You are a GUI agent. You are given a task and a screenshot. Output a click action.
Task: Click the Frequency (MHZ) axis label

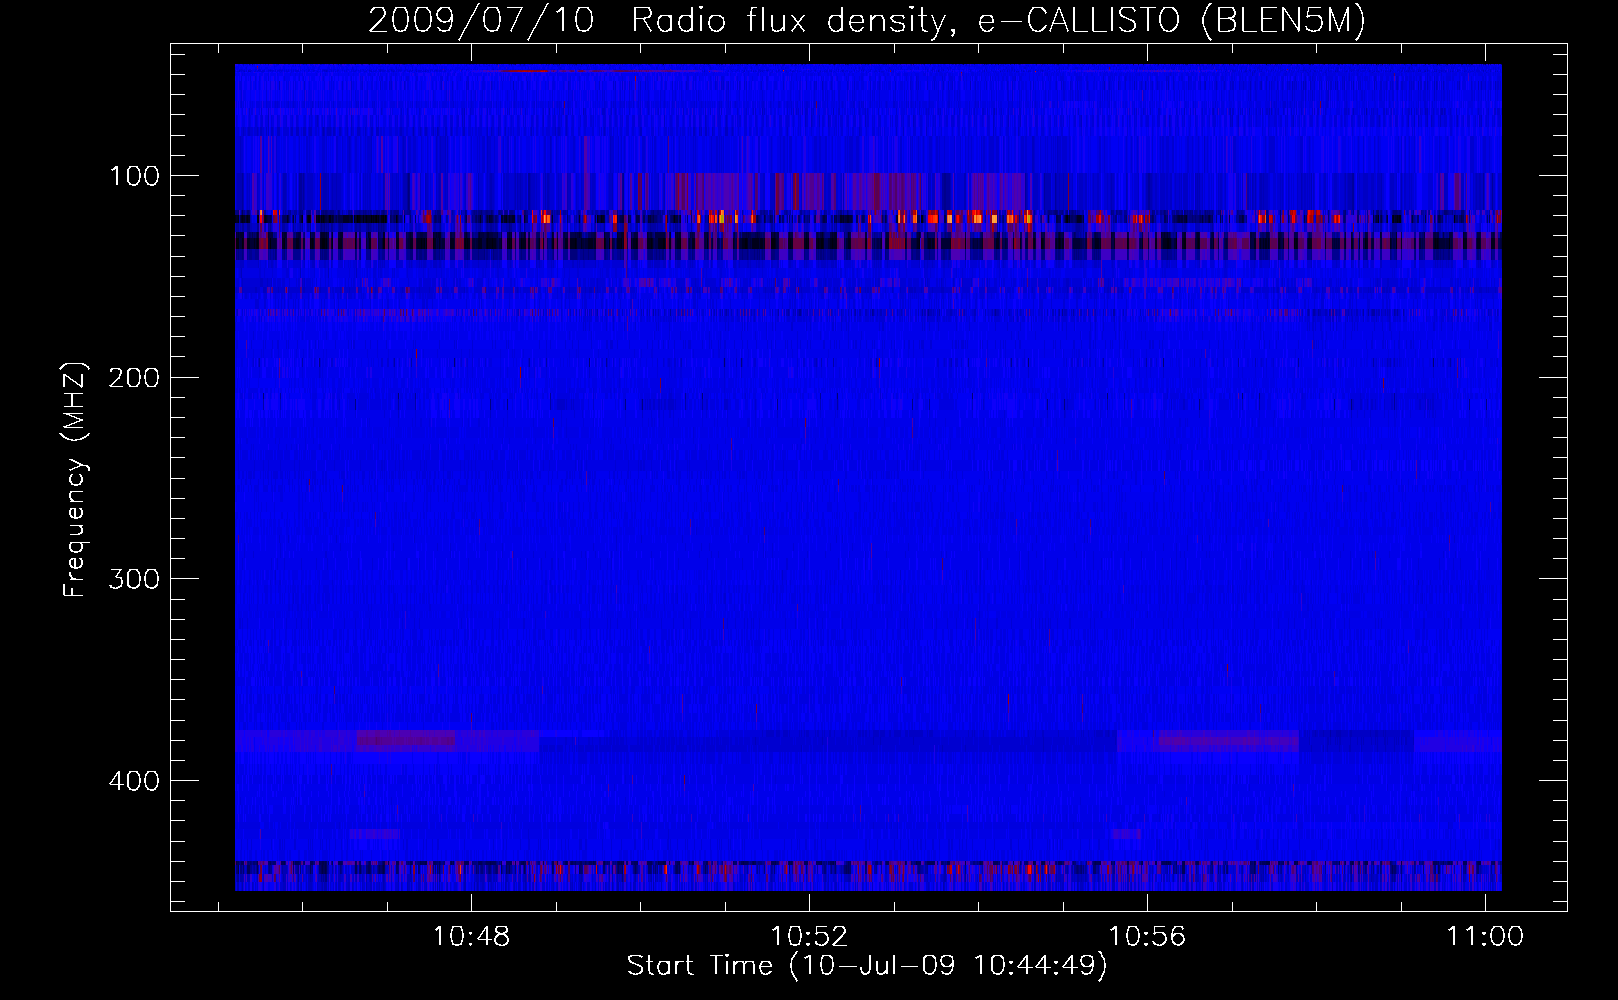[76, 480]
